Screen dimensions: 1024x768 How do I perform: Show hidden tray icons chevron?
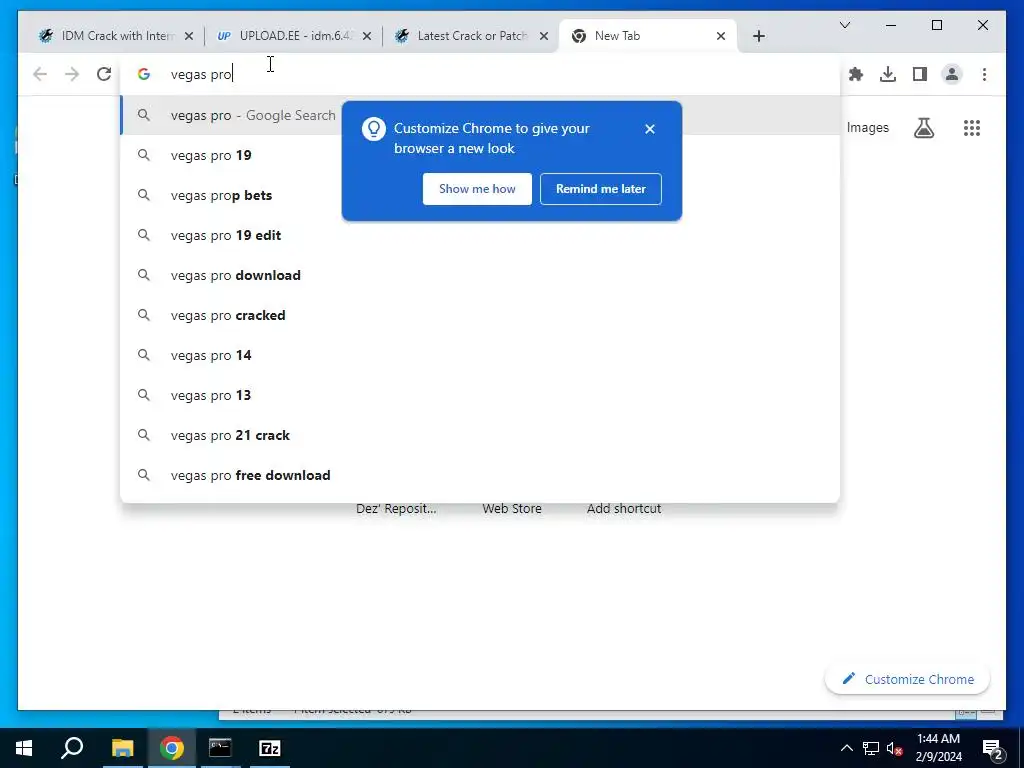pos(846,748)
